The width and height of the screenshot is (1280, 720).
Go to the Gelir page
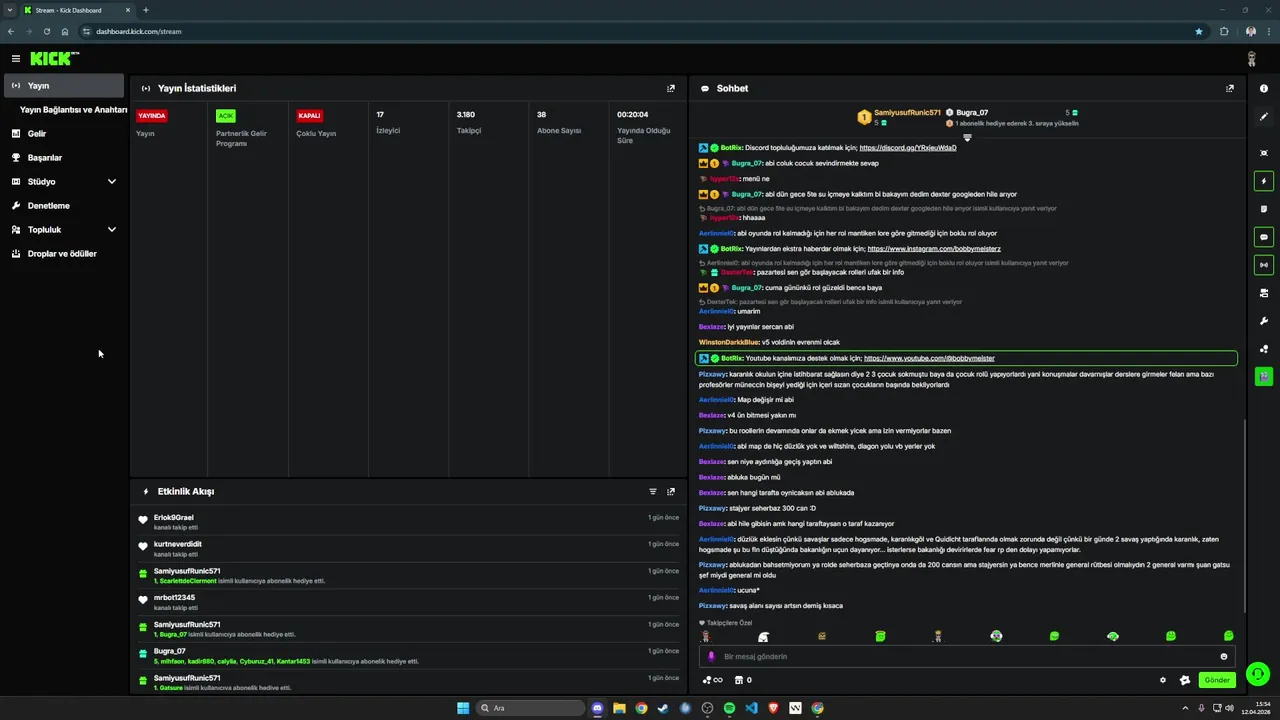click(64, 134)
